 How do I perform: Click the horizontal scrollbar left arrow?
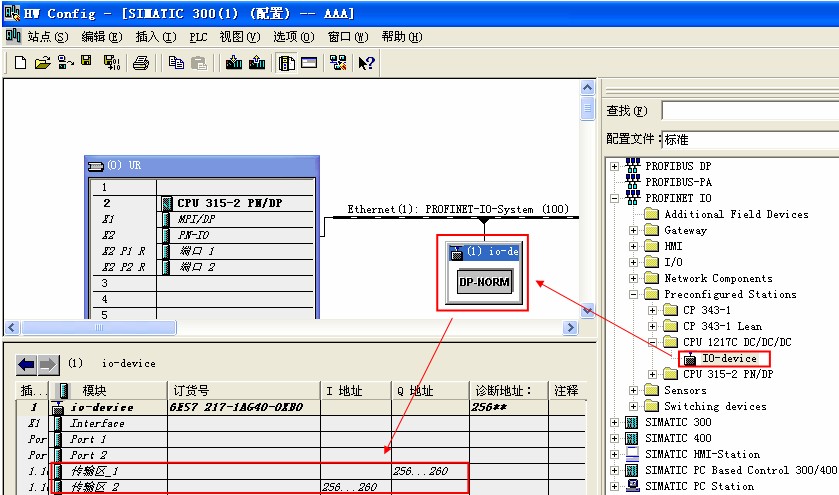tap(12, 328)
